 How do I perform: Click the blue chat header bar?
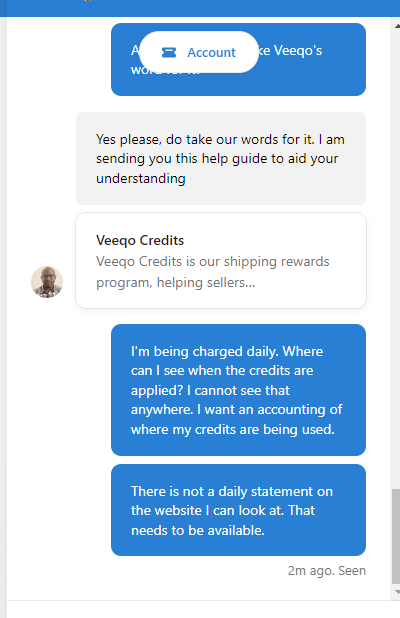point(200,8)
